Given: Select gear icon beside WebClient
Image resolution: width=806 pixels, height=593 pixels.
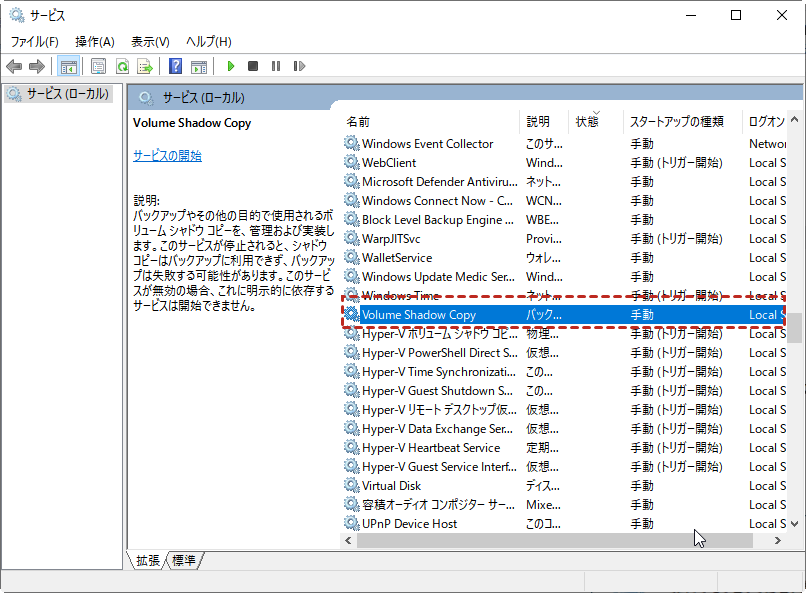Looking at the screenshot, I should coord(352,162).
